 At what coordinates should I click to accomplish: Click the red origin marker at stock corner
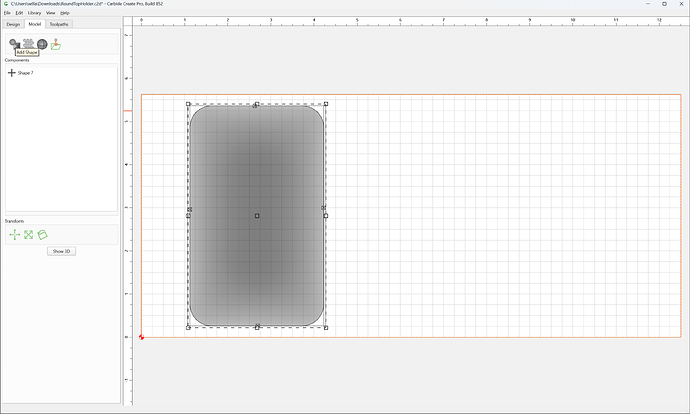coord(141,337)
